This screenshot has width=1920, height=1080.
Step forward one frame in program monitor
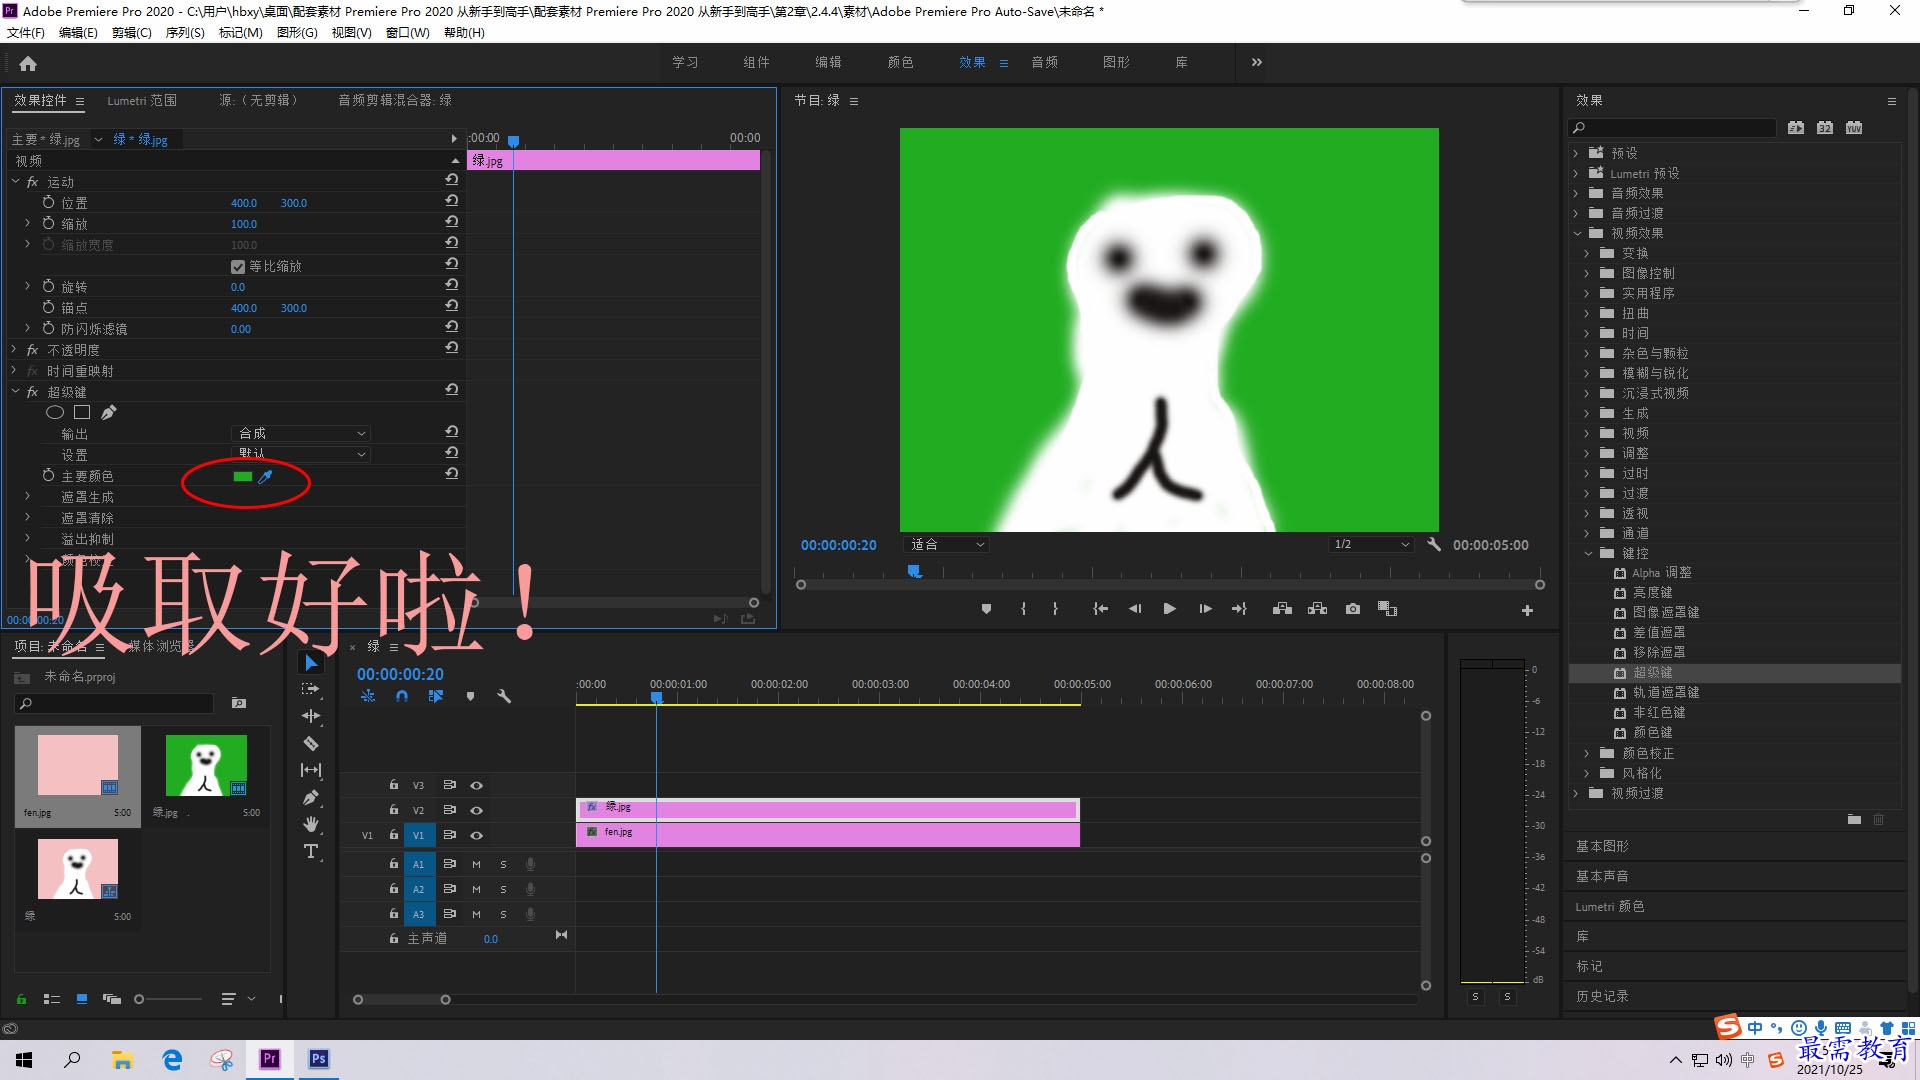[x=1205, y=609]
